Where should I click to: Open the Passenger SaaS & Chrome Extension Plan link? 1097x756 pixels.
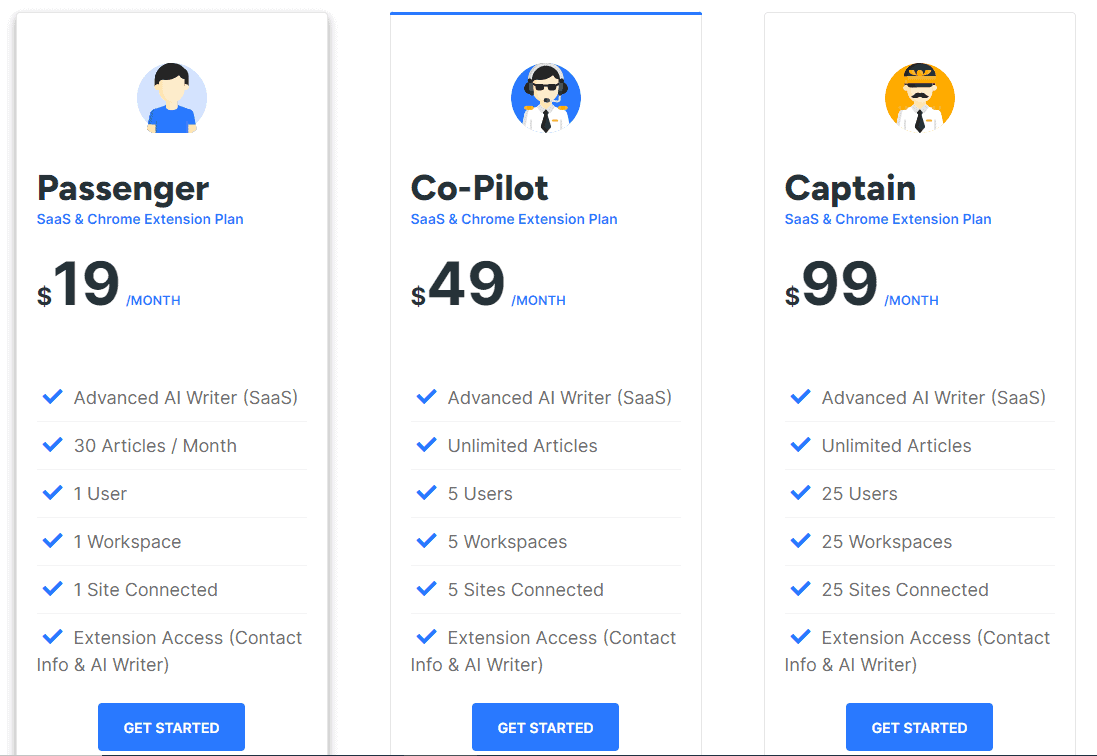(140, 219)
